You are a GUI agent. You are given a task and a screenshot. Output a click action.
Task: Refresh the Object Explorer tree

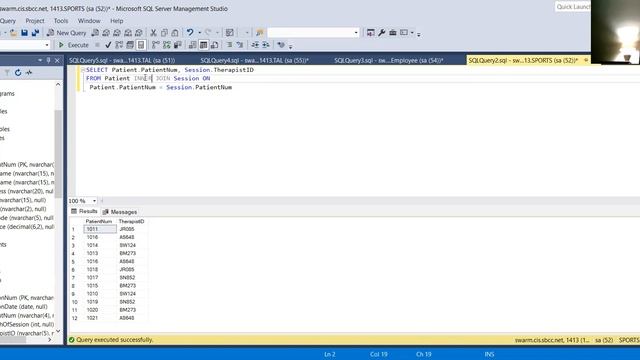(18, 73)
